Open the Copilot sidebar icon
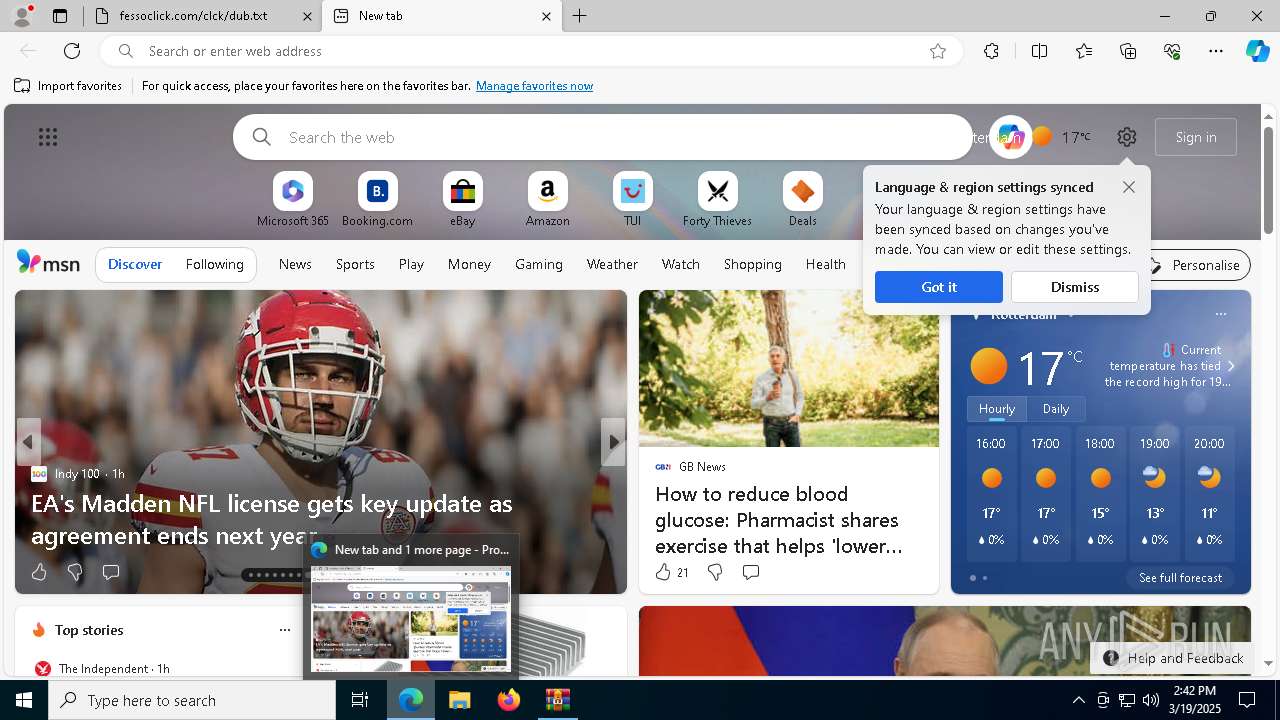 [1257, 51]
